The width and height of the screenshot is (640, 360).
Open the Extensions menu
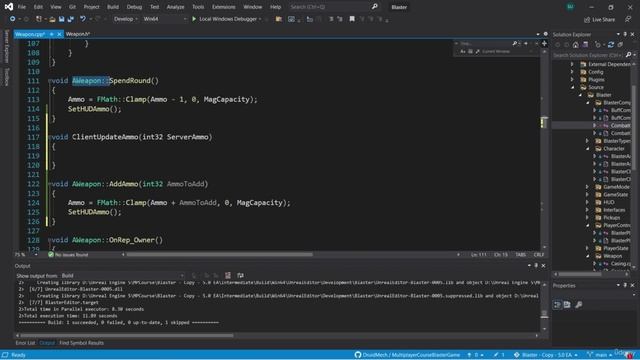[x=224, y=7]
